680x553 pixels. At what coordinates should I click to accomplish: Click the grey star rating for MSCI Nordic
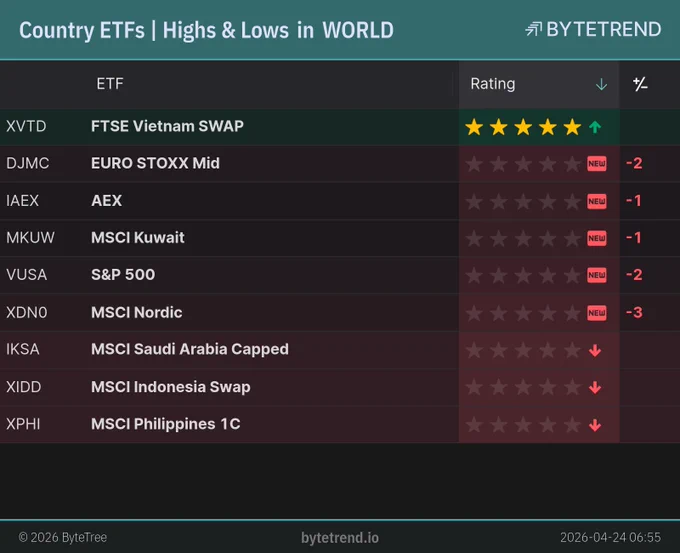click(x=523, y=313)
